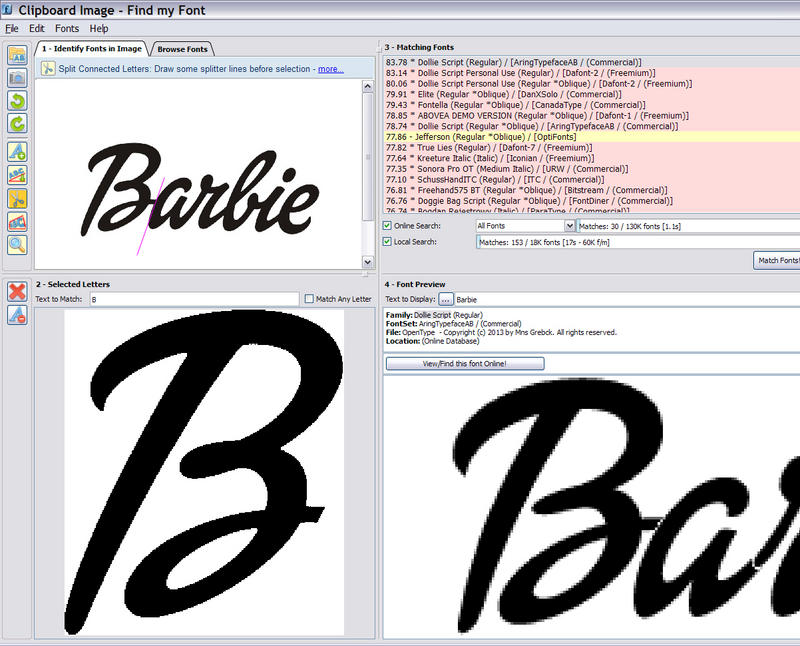This screenshot has width=800, height=646.
Task: Click the scissors icon beside Split Connected Letters
Action: coord(48,68)
